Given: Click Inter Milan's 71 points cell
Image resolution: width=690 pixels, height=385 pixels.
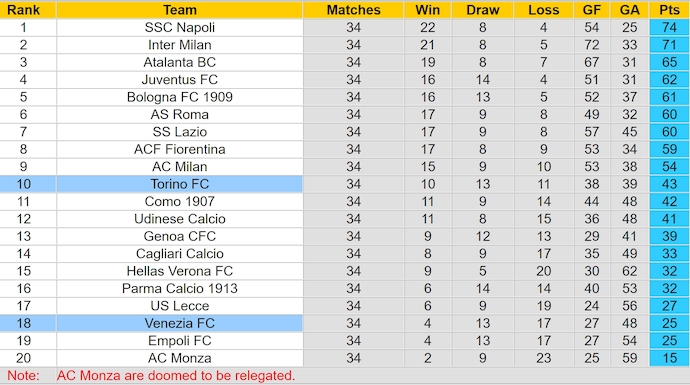Looking at the screenshot, I should [669, 45].
